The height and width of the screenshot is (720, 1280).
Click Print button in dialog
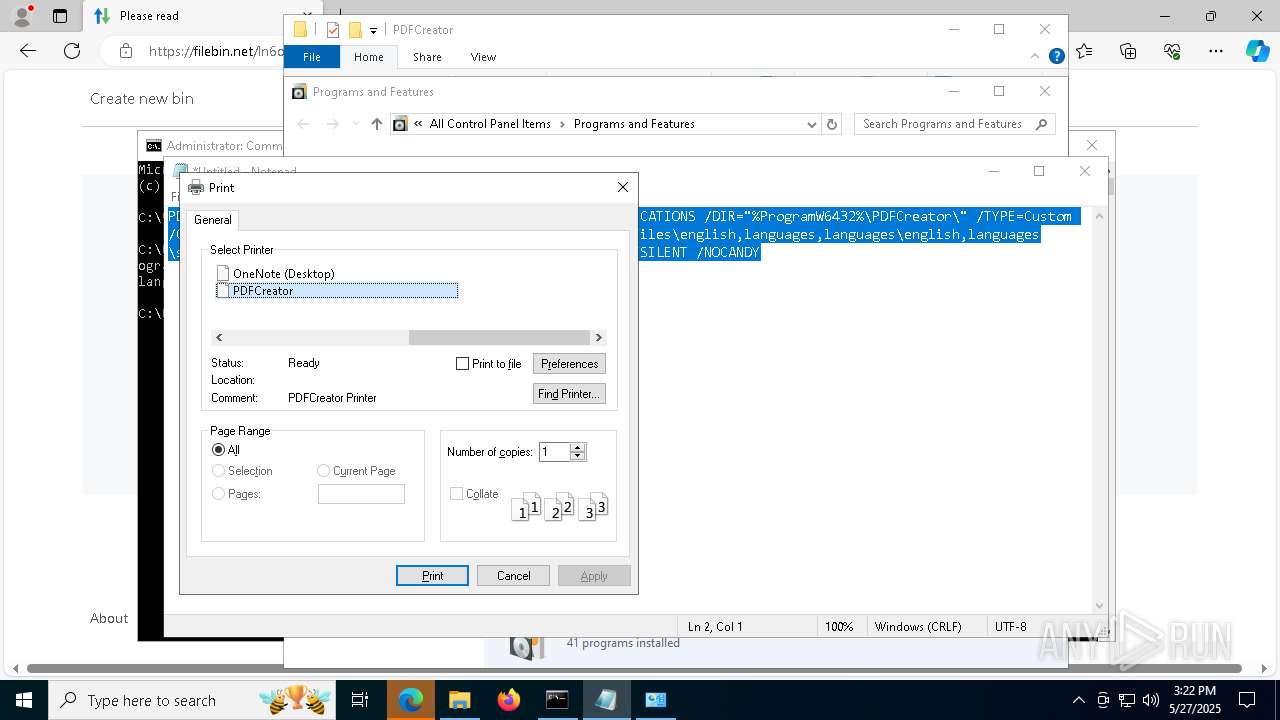point(432,576)
